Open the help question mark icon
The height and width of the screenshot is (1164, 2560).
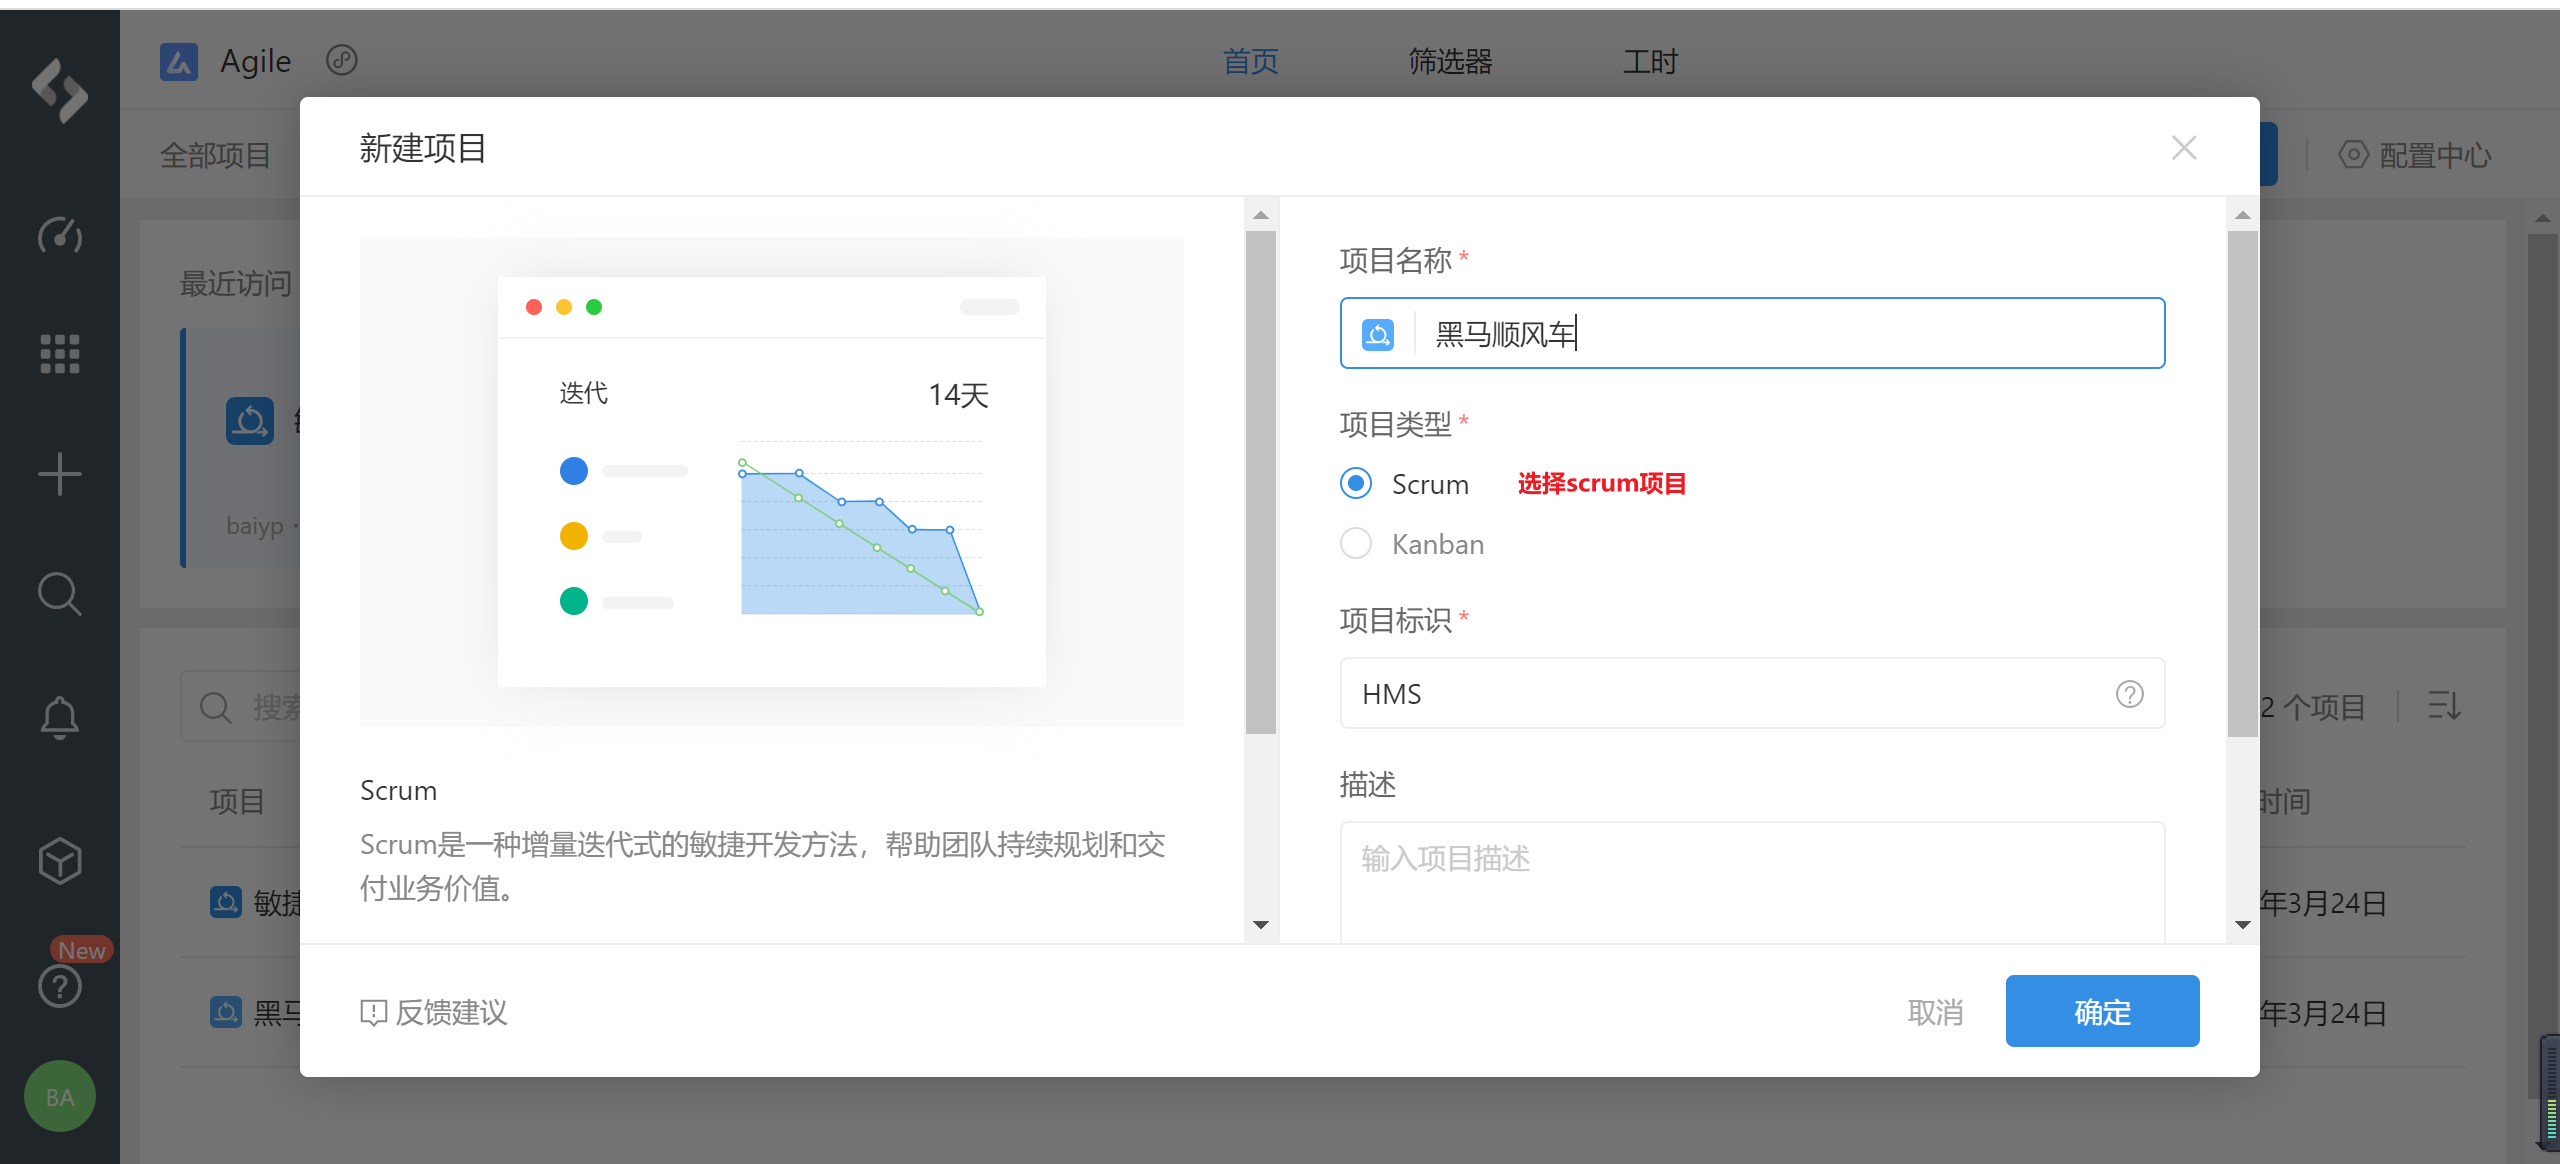click(60, 987)
